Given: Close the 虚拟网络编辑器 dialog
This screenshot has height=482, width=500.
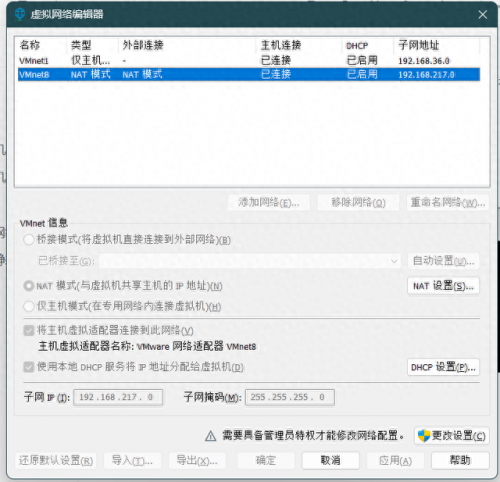Looking at the screenshot, I should pyautogui.click(x=482, y=14).
